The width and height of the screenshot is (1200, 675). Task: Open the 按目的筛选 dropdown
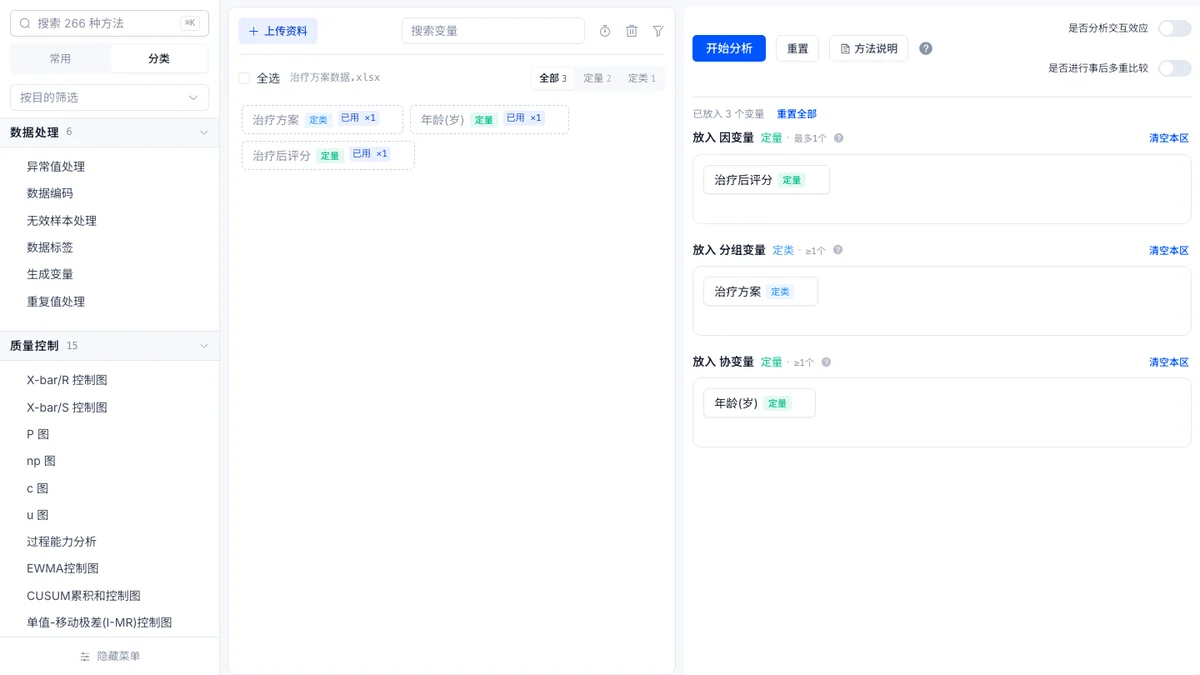(109, 97)
